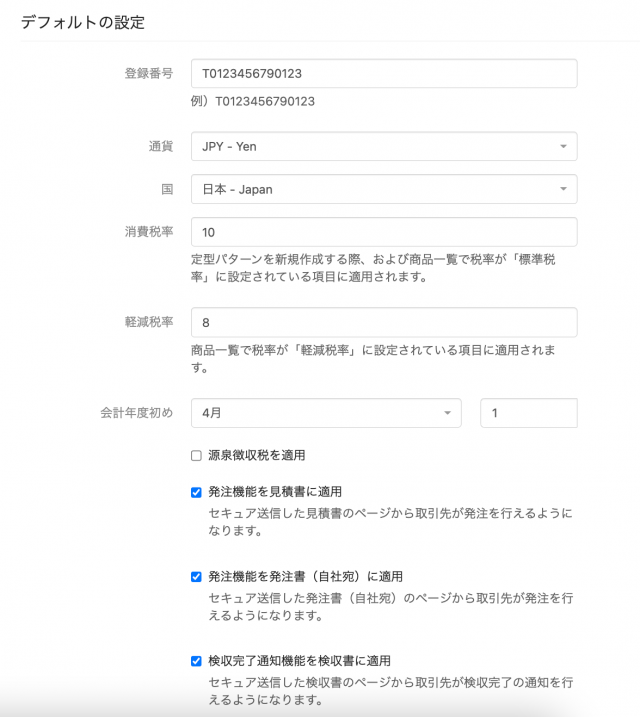This screenshot has height=717, width=640.
Task: Click the example text 例）T0123456790123
Action: tap(253, 102)
